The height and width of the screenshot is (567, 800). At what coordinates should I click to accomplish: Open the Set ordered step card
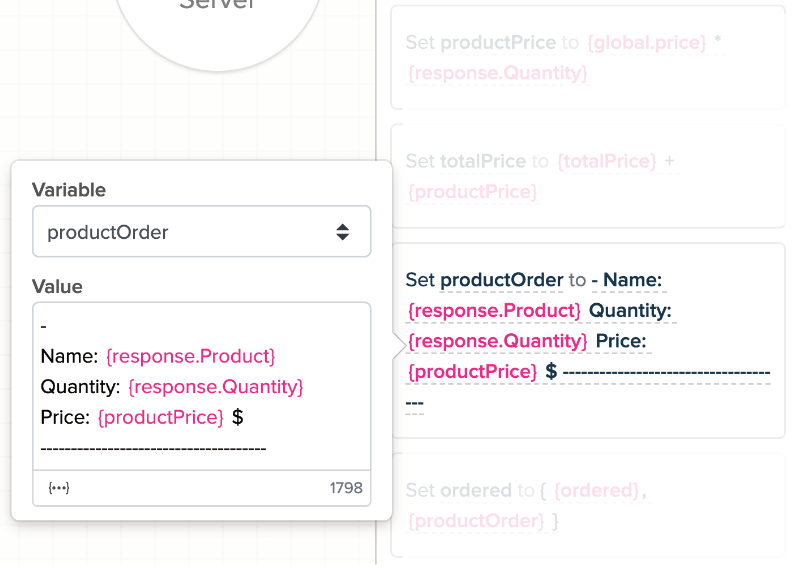point(587,505)
